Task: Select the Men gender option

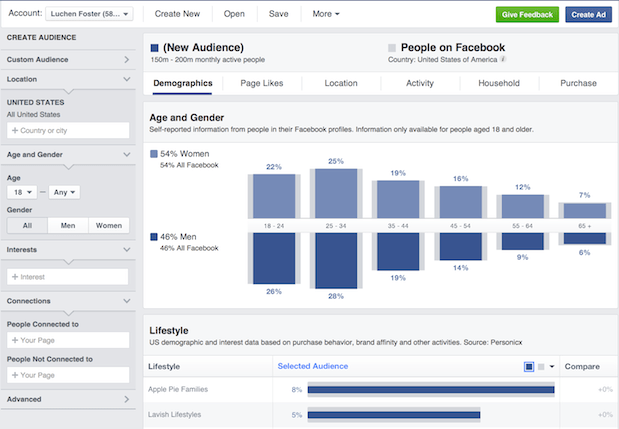Action: tap(67, 226)
